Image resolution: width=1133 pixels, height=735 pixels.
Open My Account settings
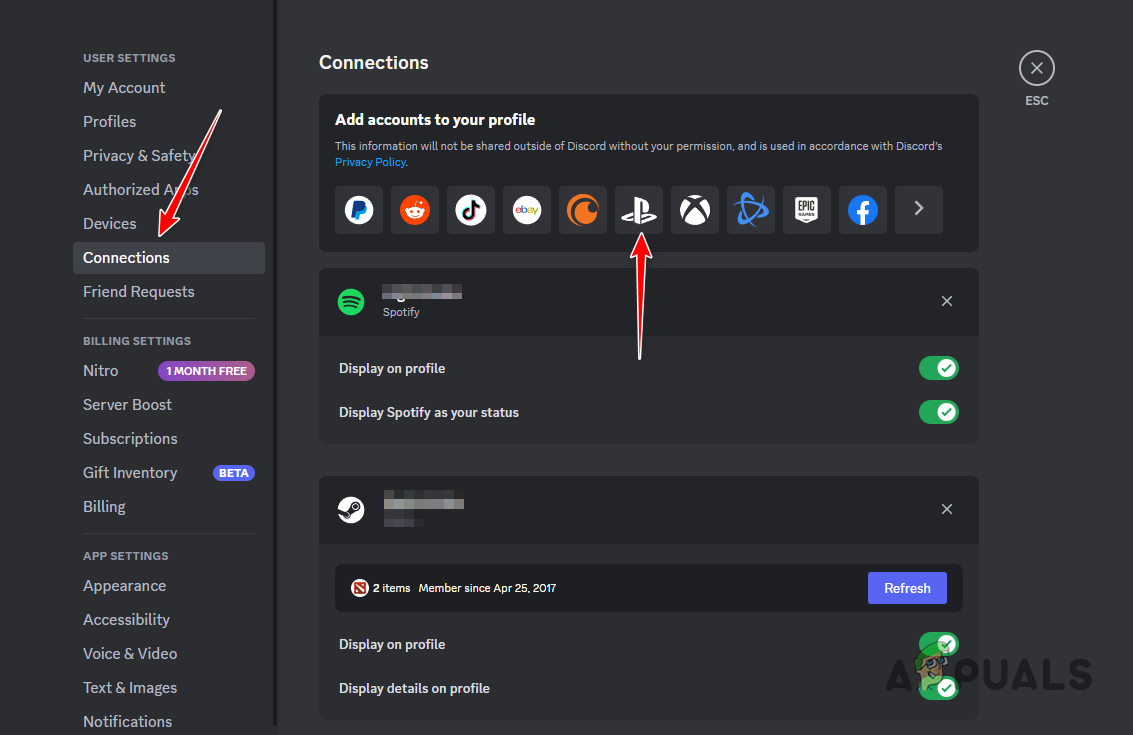[124, 87]
